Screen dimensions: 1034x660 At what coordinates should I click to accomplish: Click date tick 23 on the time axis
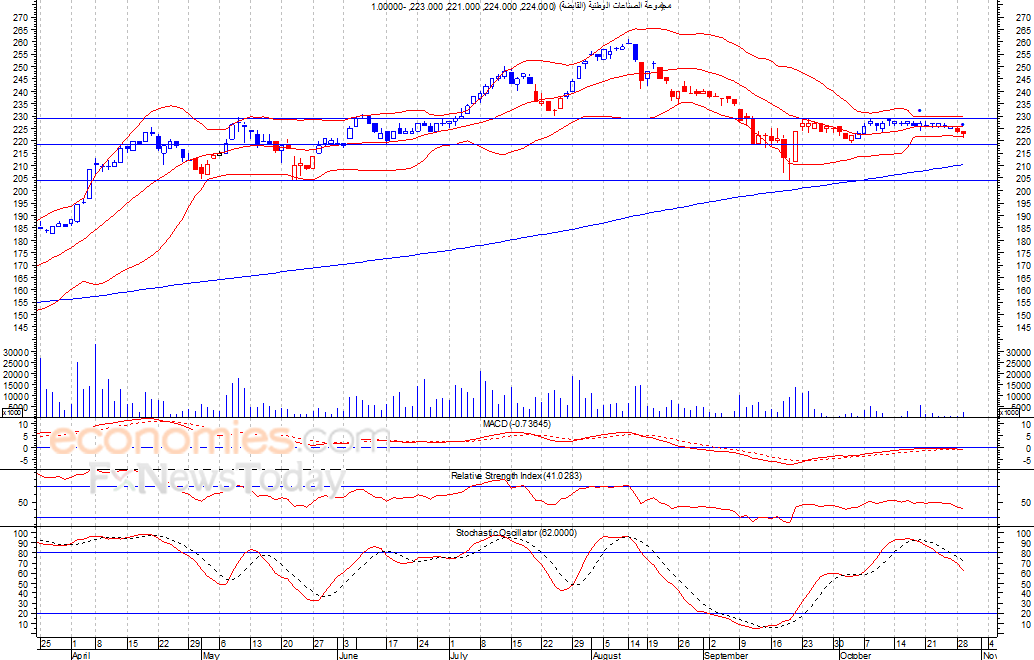pos(807,644)
